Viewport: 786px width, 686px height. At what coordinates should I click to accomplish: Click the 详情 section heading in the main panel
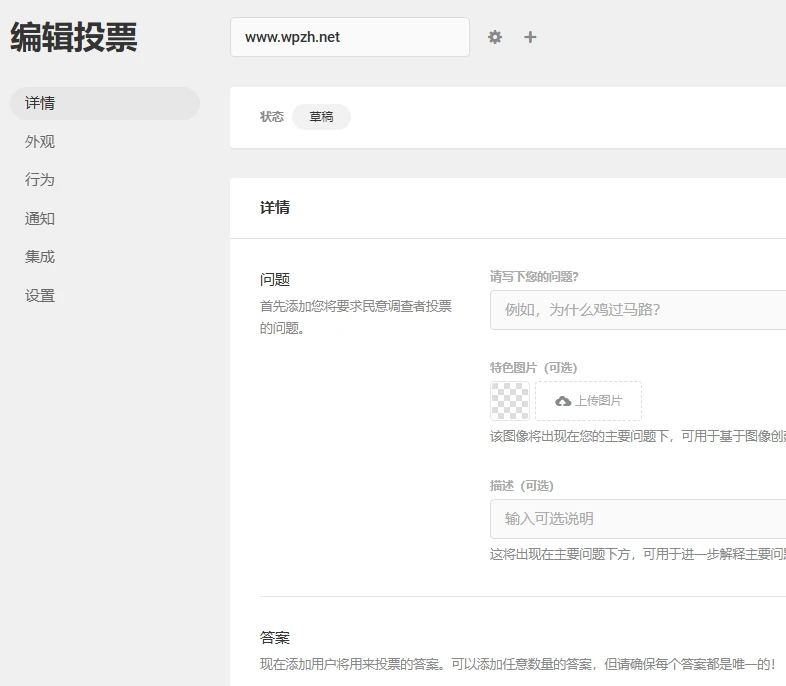pos(275,207)
